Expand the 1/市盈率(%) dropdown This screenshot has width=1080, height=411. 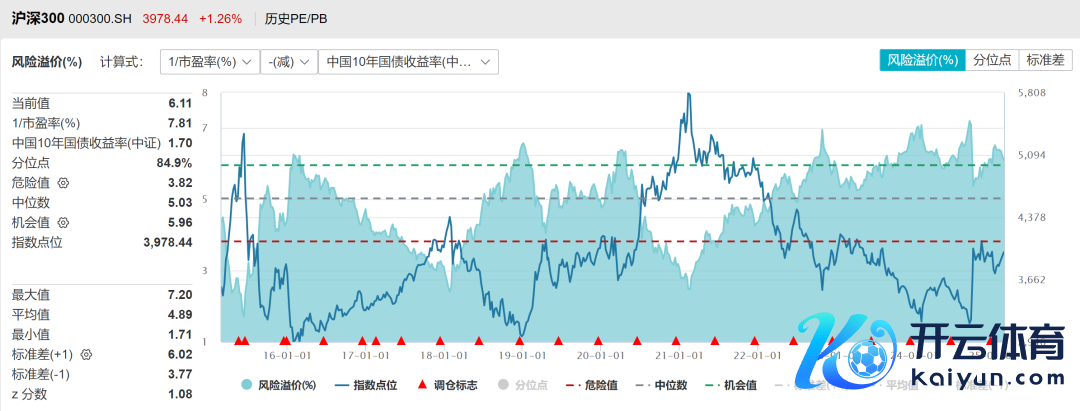point(208,62)
